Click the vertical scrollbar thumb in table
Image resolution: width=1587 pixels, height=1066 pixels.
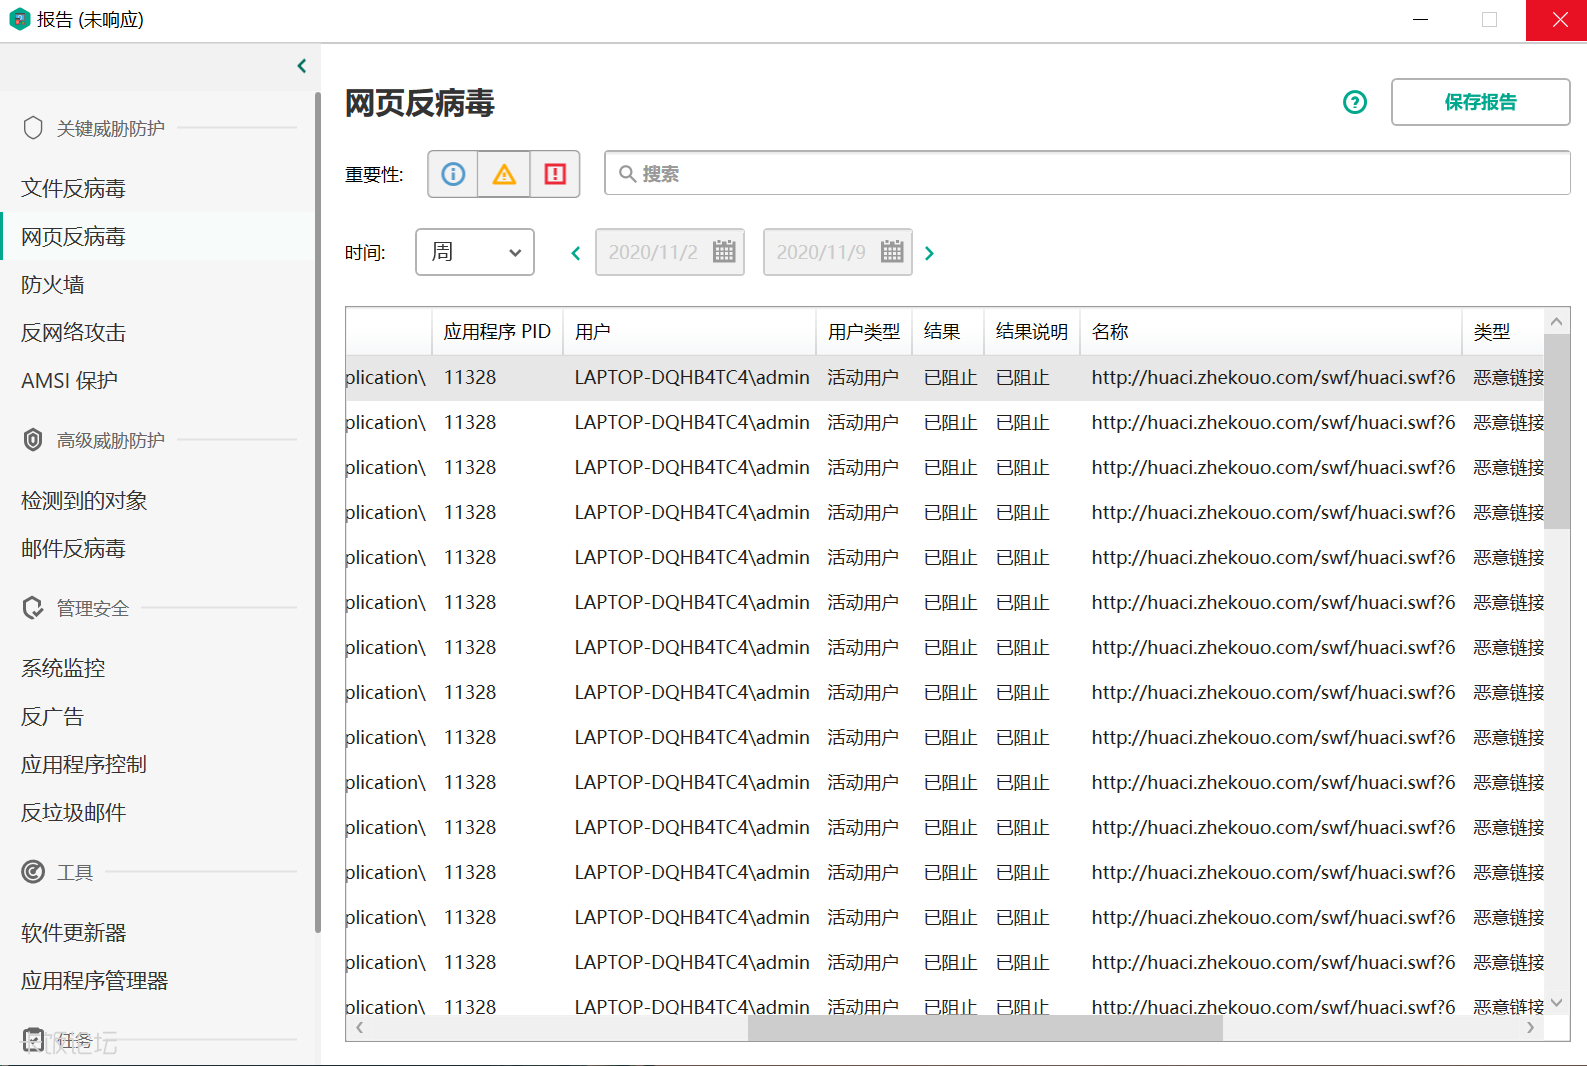pos(1556,431)
